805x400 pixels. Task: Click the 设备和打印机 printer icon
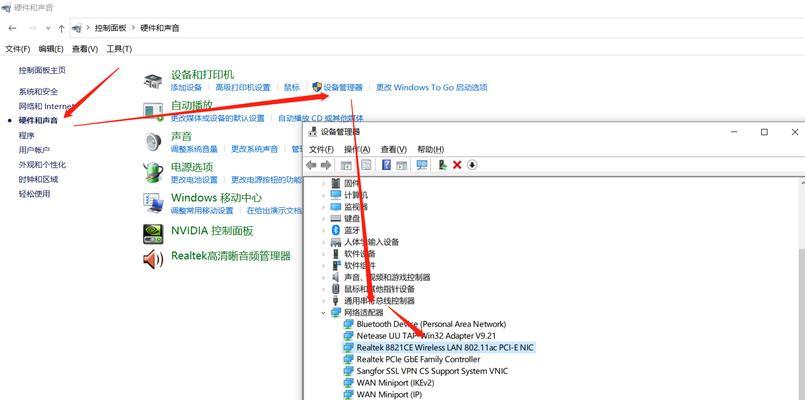(x=153, y=81)
